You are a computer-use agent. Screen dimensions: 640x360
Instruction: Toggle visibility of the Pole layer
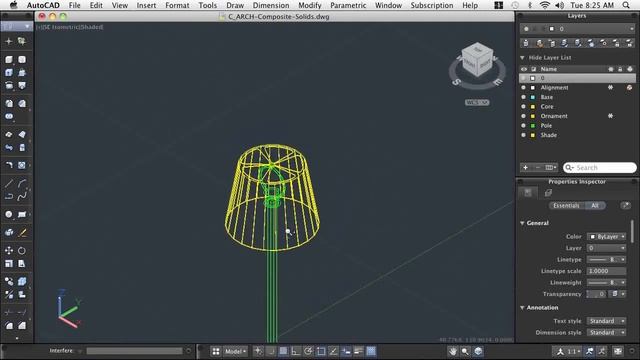523,126
